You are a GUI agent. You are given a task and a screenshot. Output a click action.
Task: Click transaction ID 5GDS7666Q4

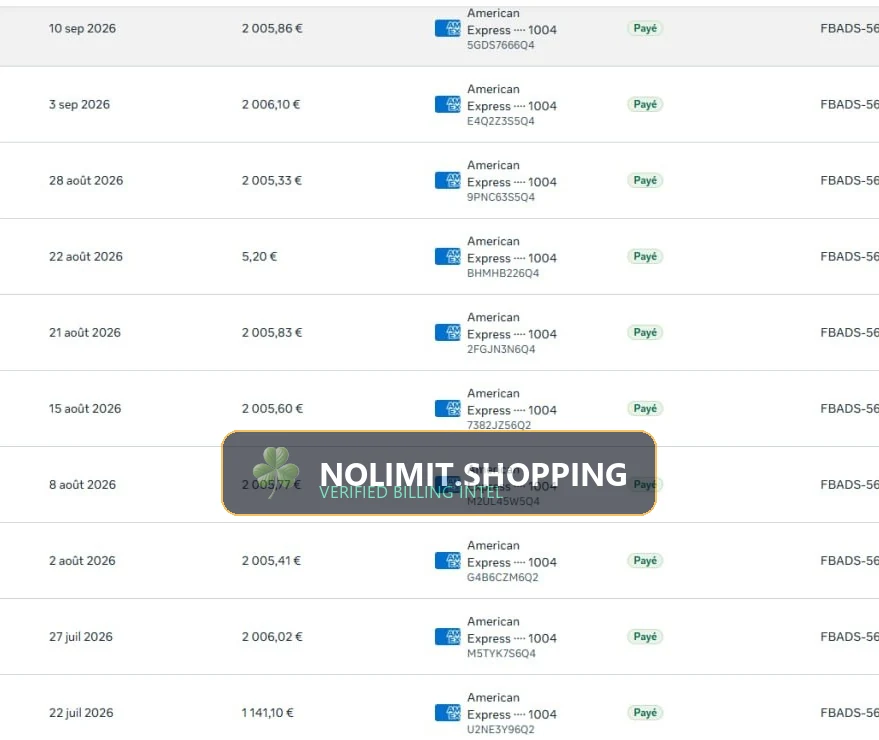501,45
